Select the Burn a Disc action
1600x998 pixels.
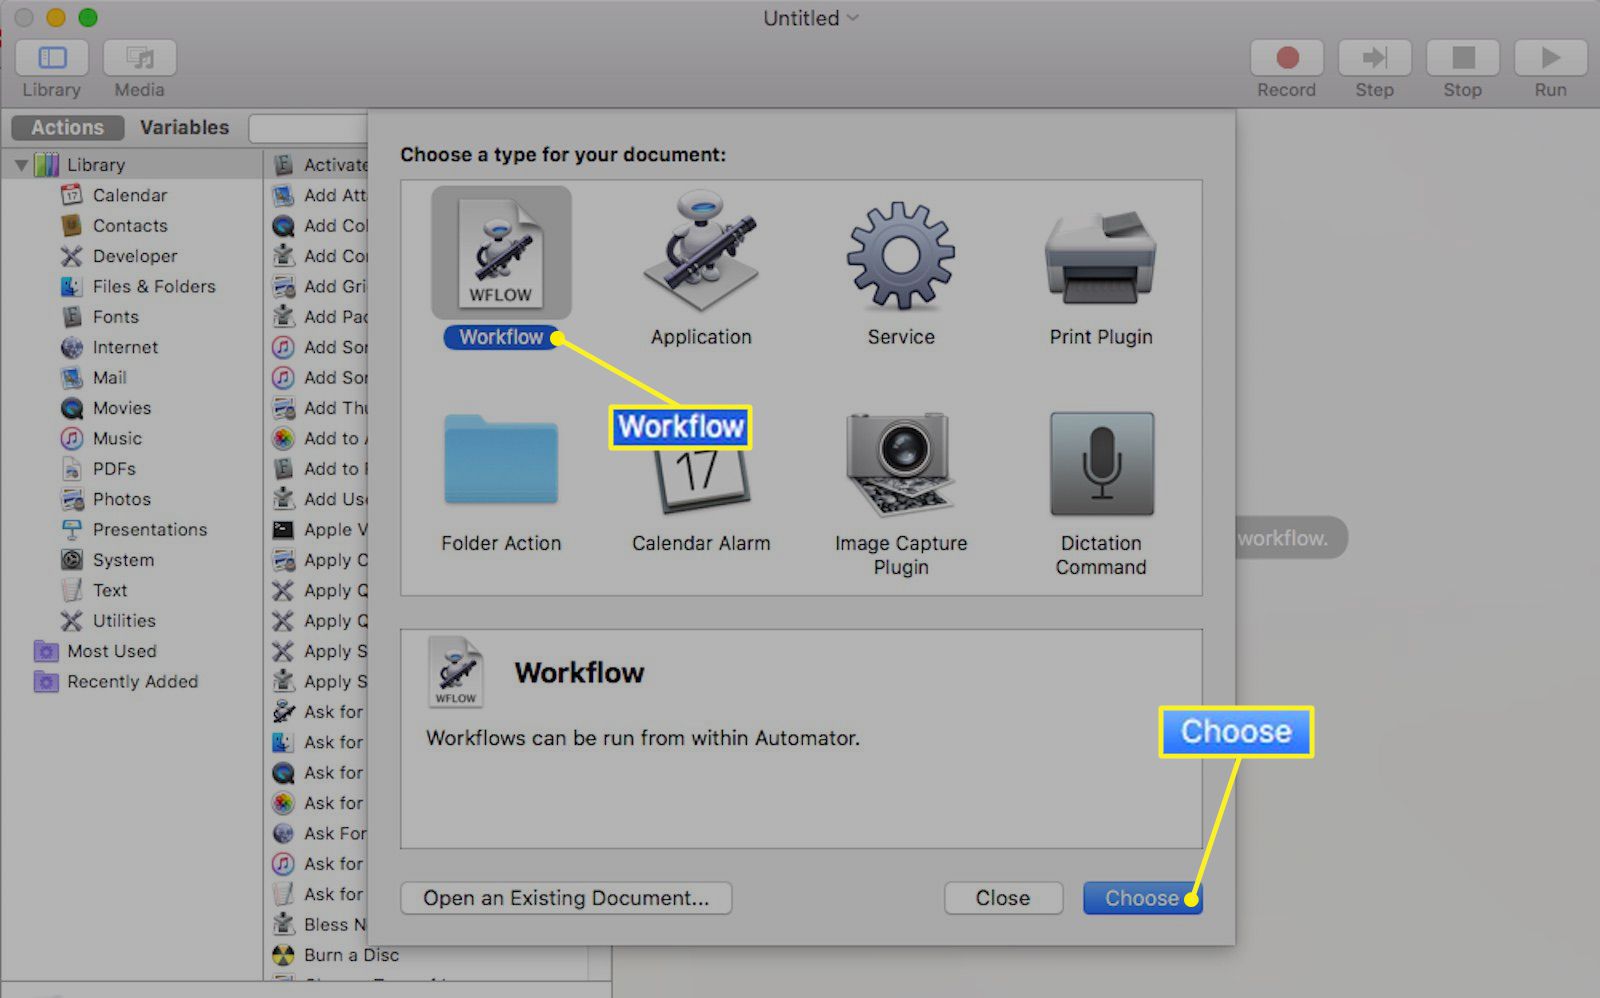[351, 955]
